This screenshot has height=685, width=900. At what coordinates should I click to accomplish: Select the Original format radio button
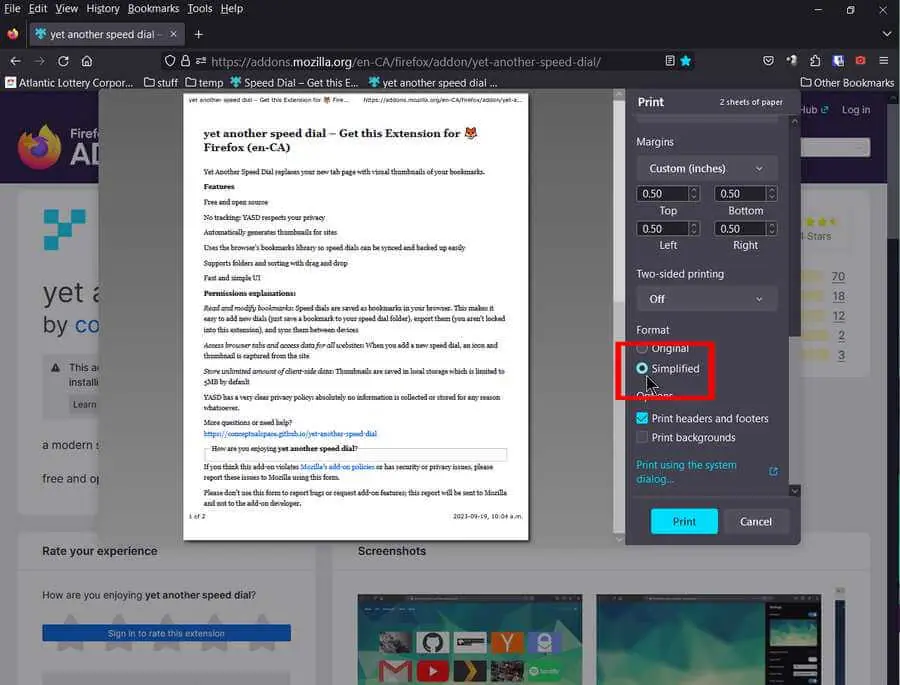click(642, 348)
